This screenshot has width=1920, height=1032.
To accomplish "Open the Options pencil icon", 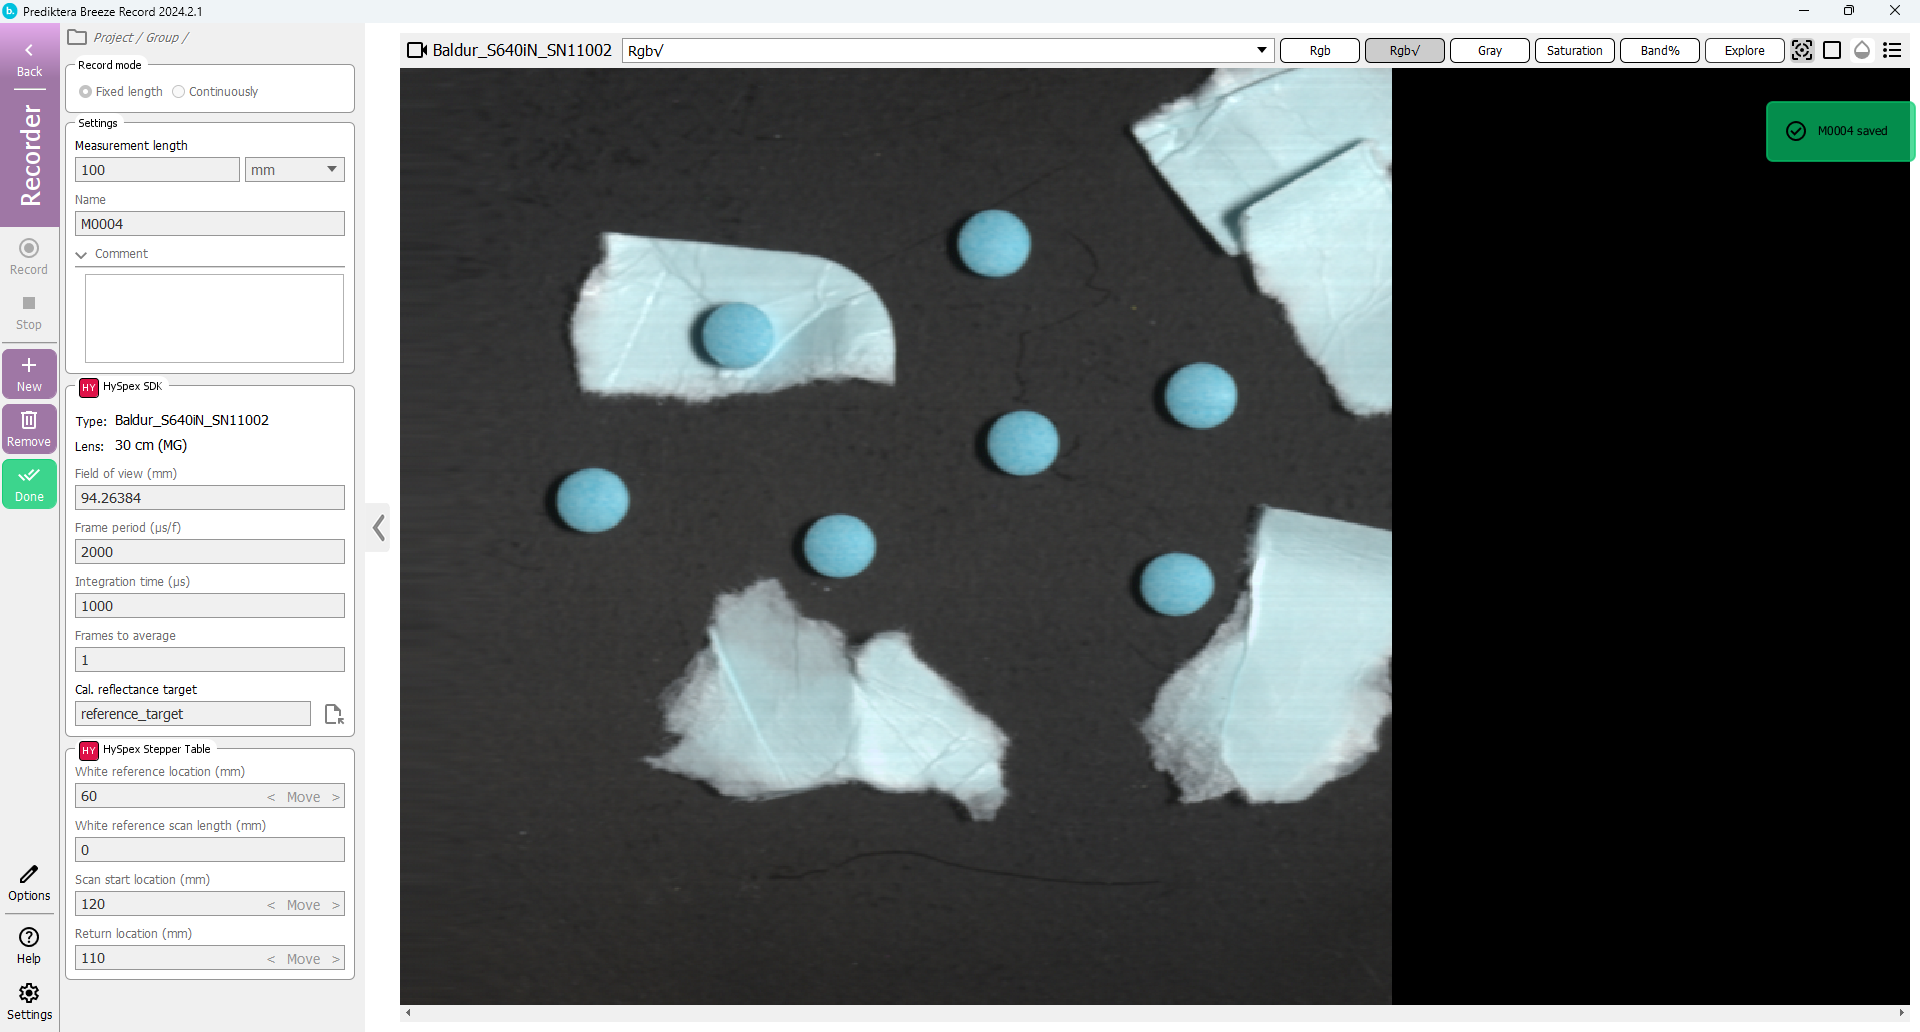I will coord(29,882).
